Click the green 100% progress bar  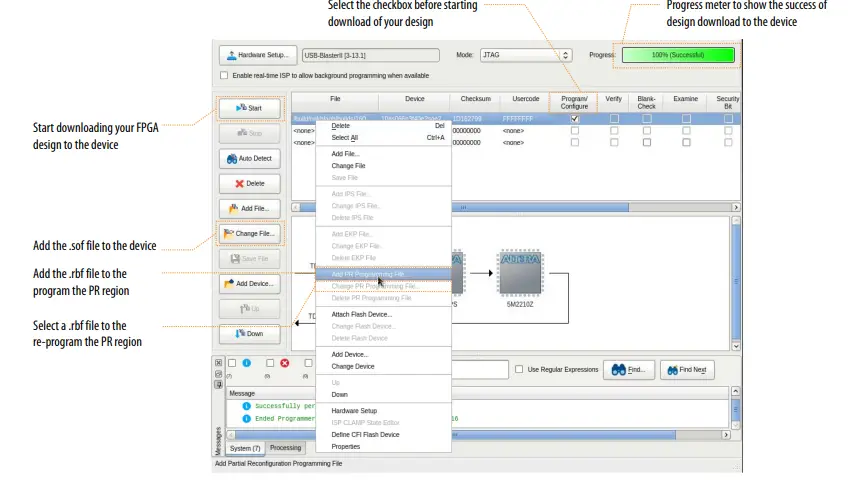tap(677, 54)
